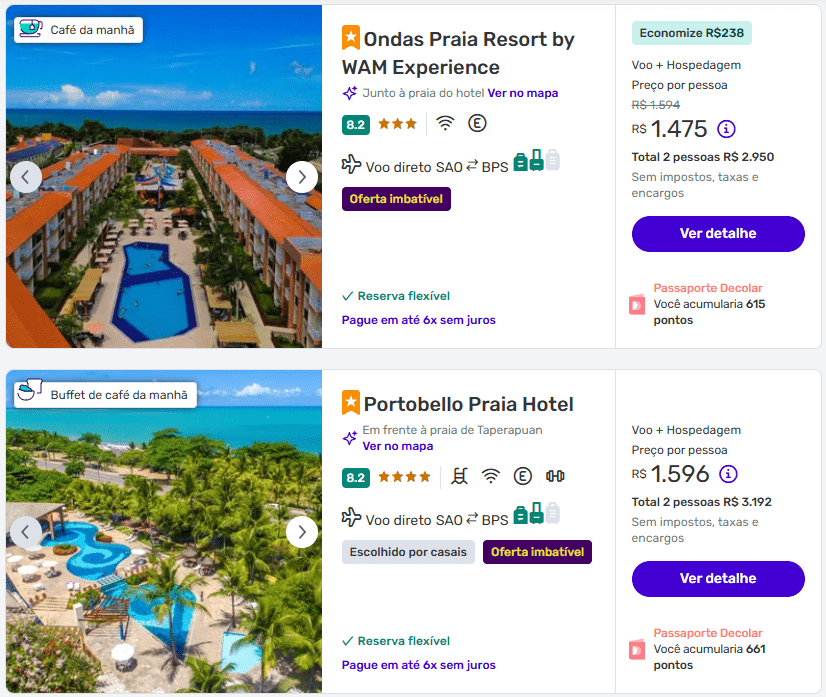This screenshot has width=826, height=697.
Task: Click Wi-Fi icon on Portobello Praia Hotel
Action: [490, 476]
